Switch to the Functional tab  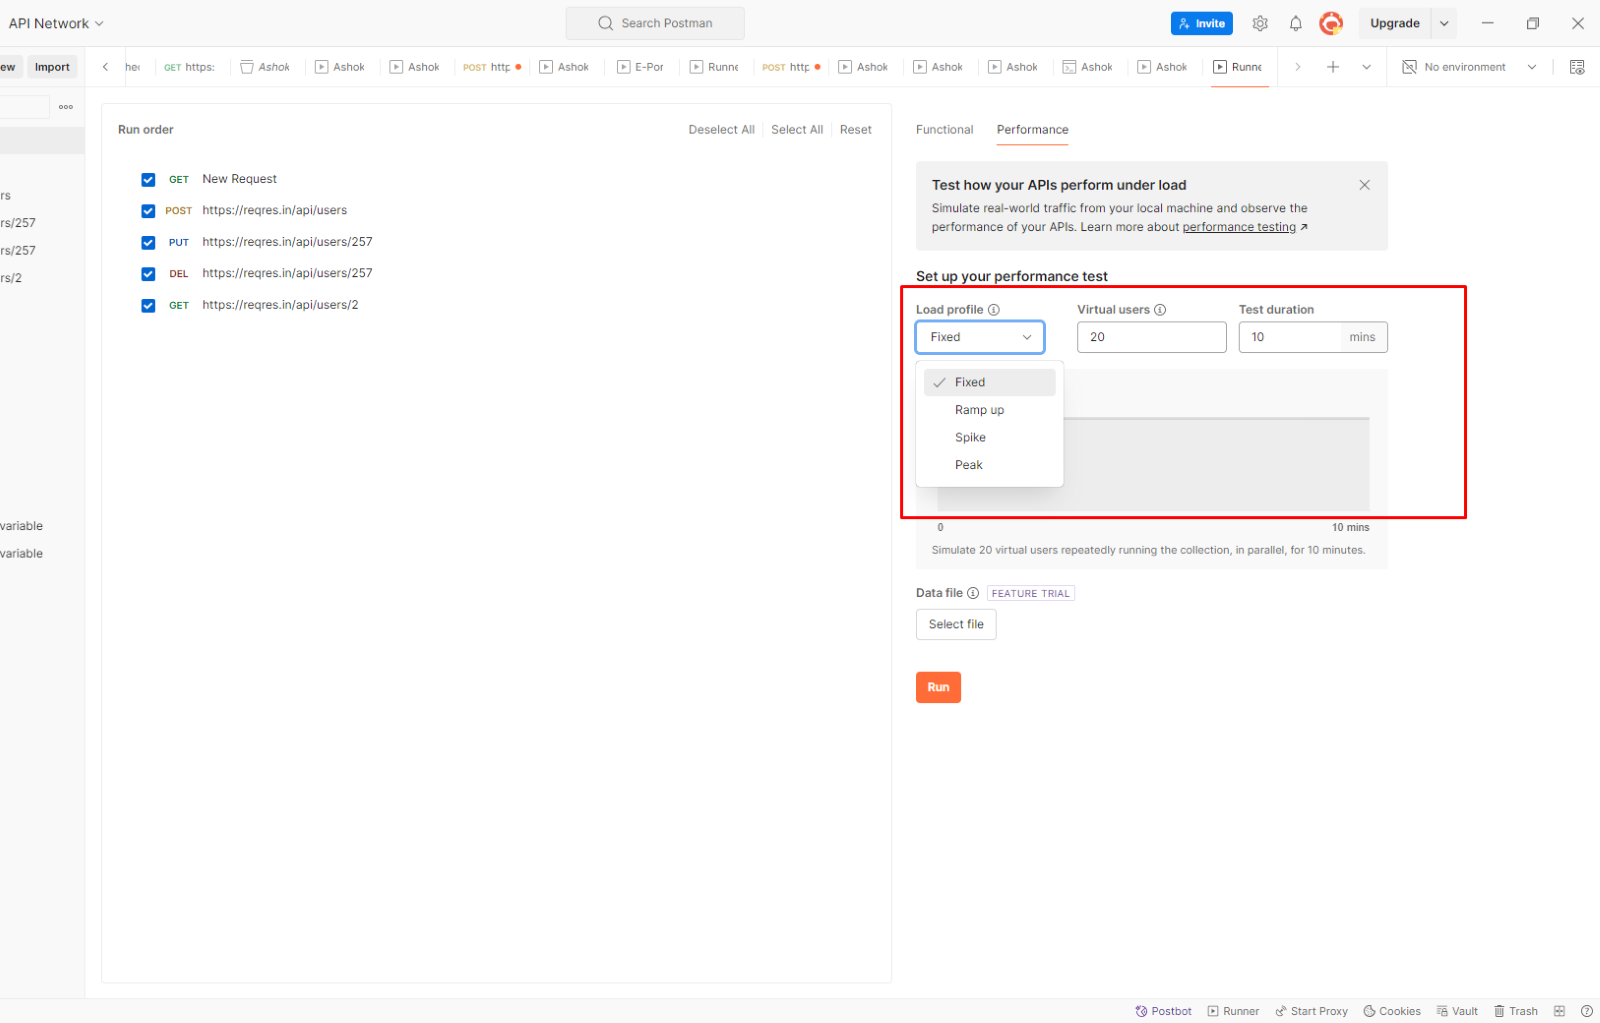pyautogui.click(x=944, y=130)
